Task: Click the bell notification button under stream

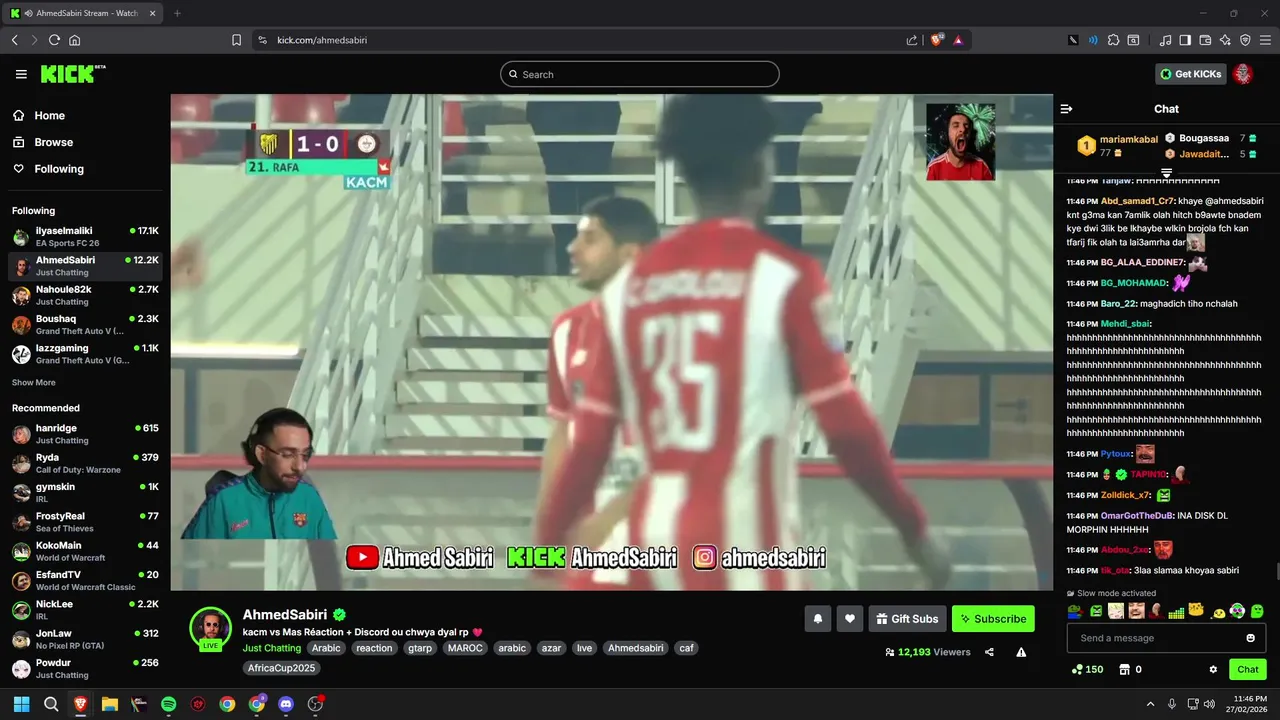Action: tap(818, 619)
